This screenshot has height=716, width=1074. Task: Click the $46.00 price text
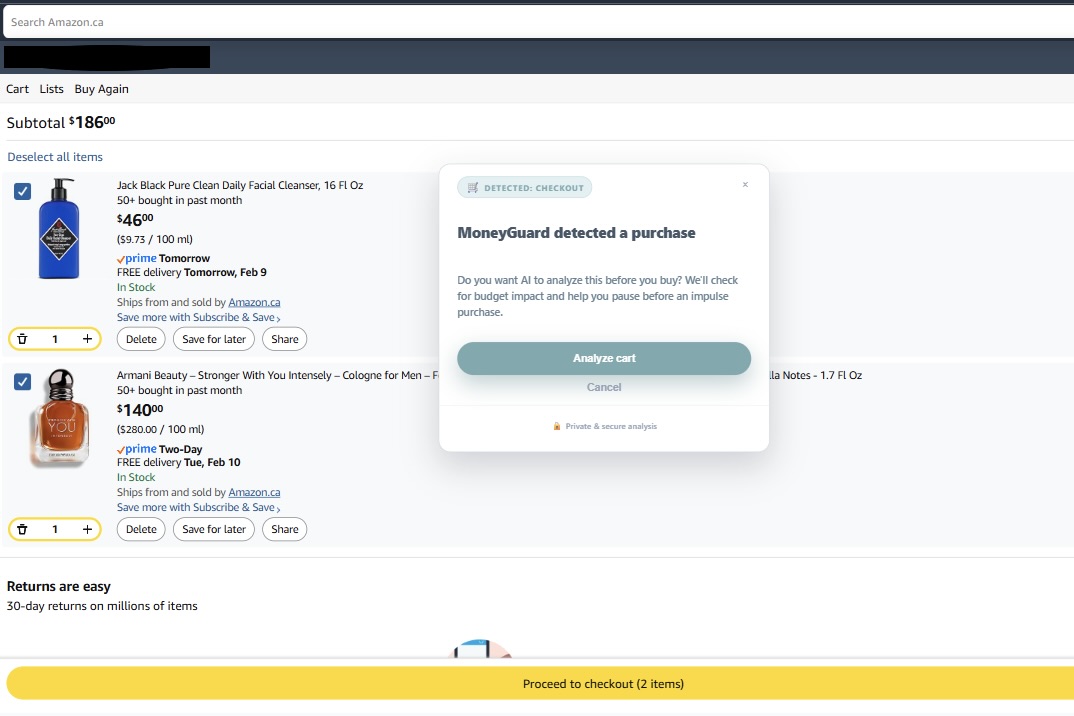[x=135, y=220]
